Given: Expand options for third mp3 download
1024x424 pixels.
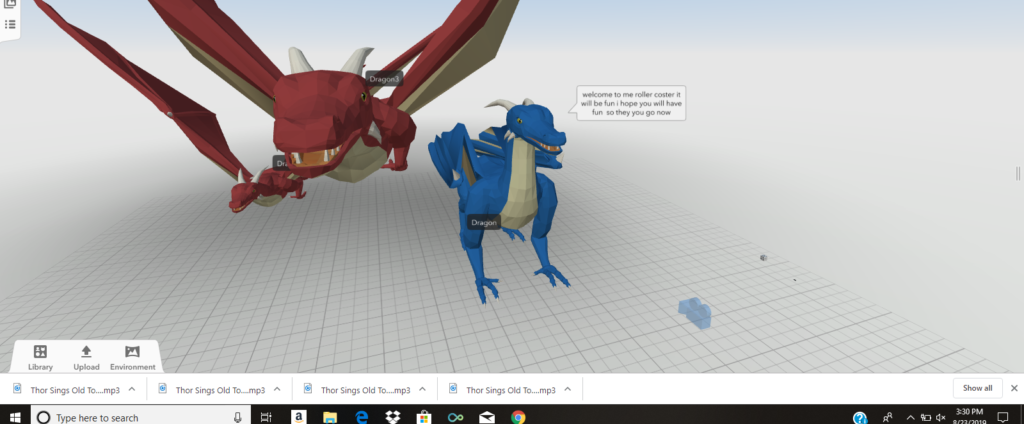Looking at the screenshot, I should (423, 389).
